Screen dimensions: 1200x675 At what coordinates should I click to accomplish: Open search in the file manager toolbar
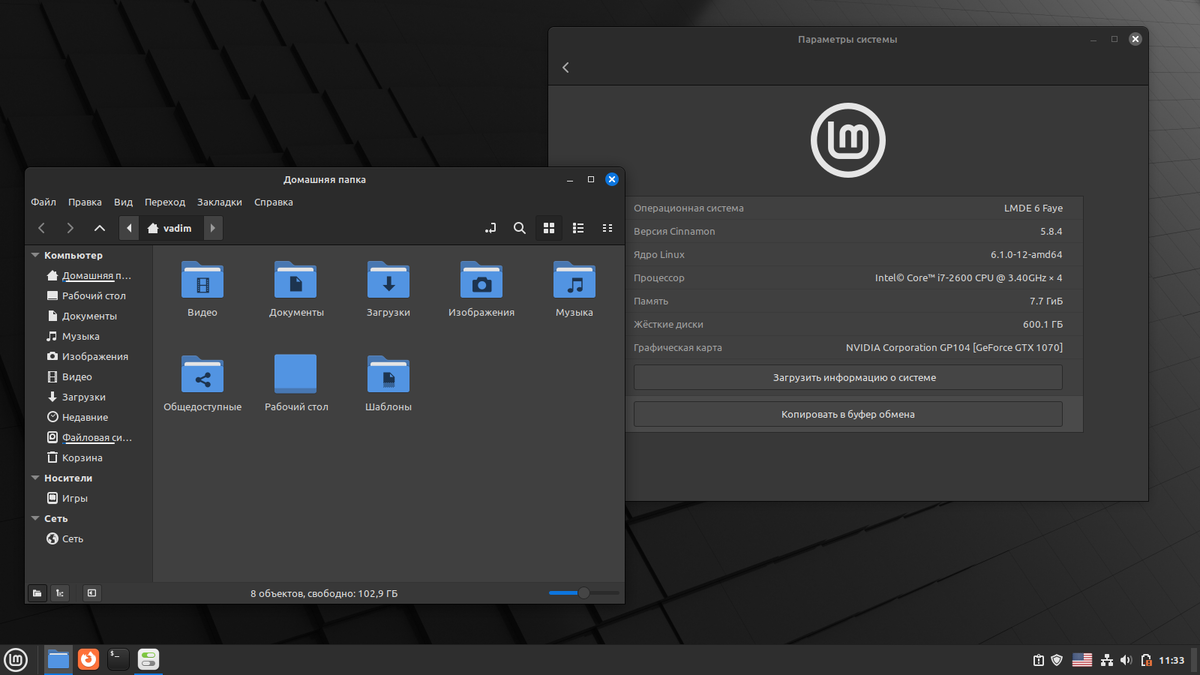[520, 228]
